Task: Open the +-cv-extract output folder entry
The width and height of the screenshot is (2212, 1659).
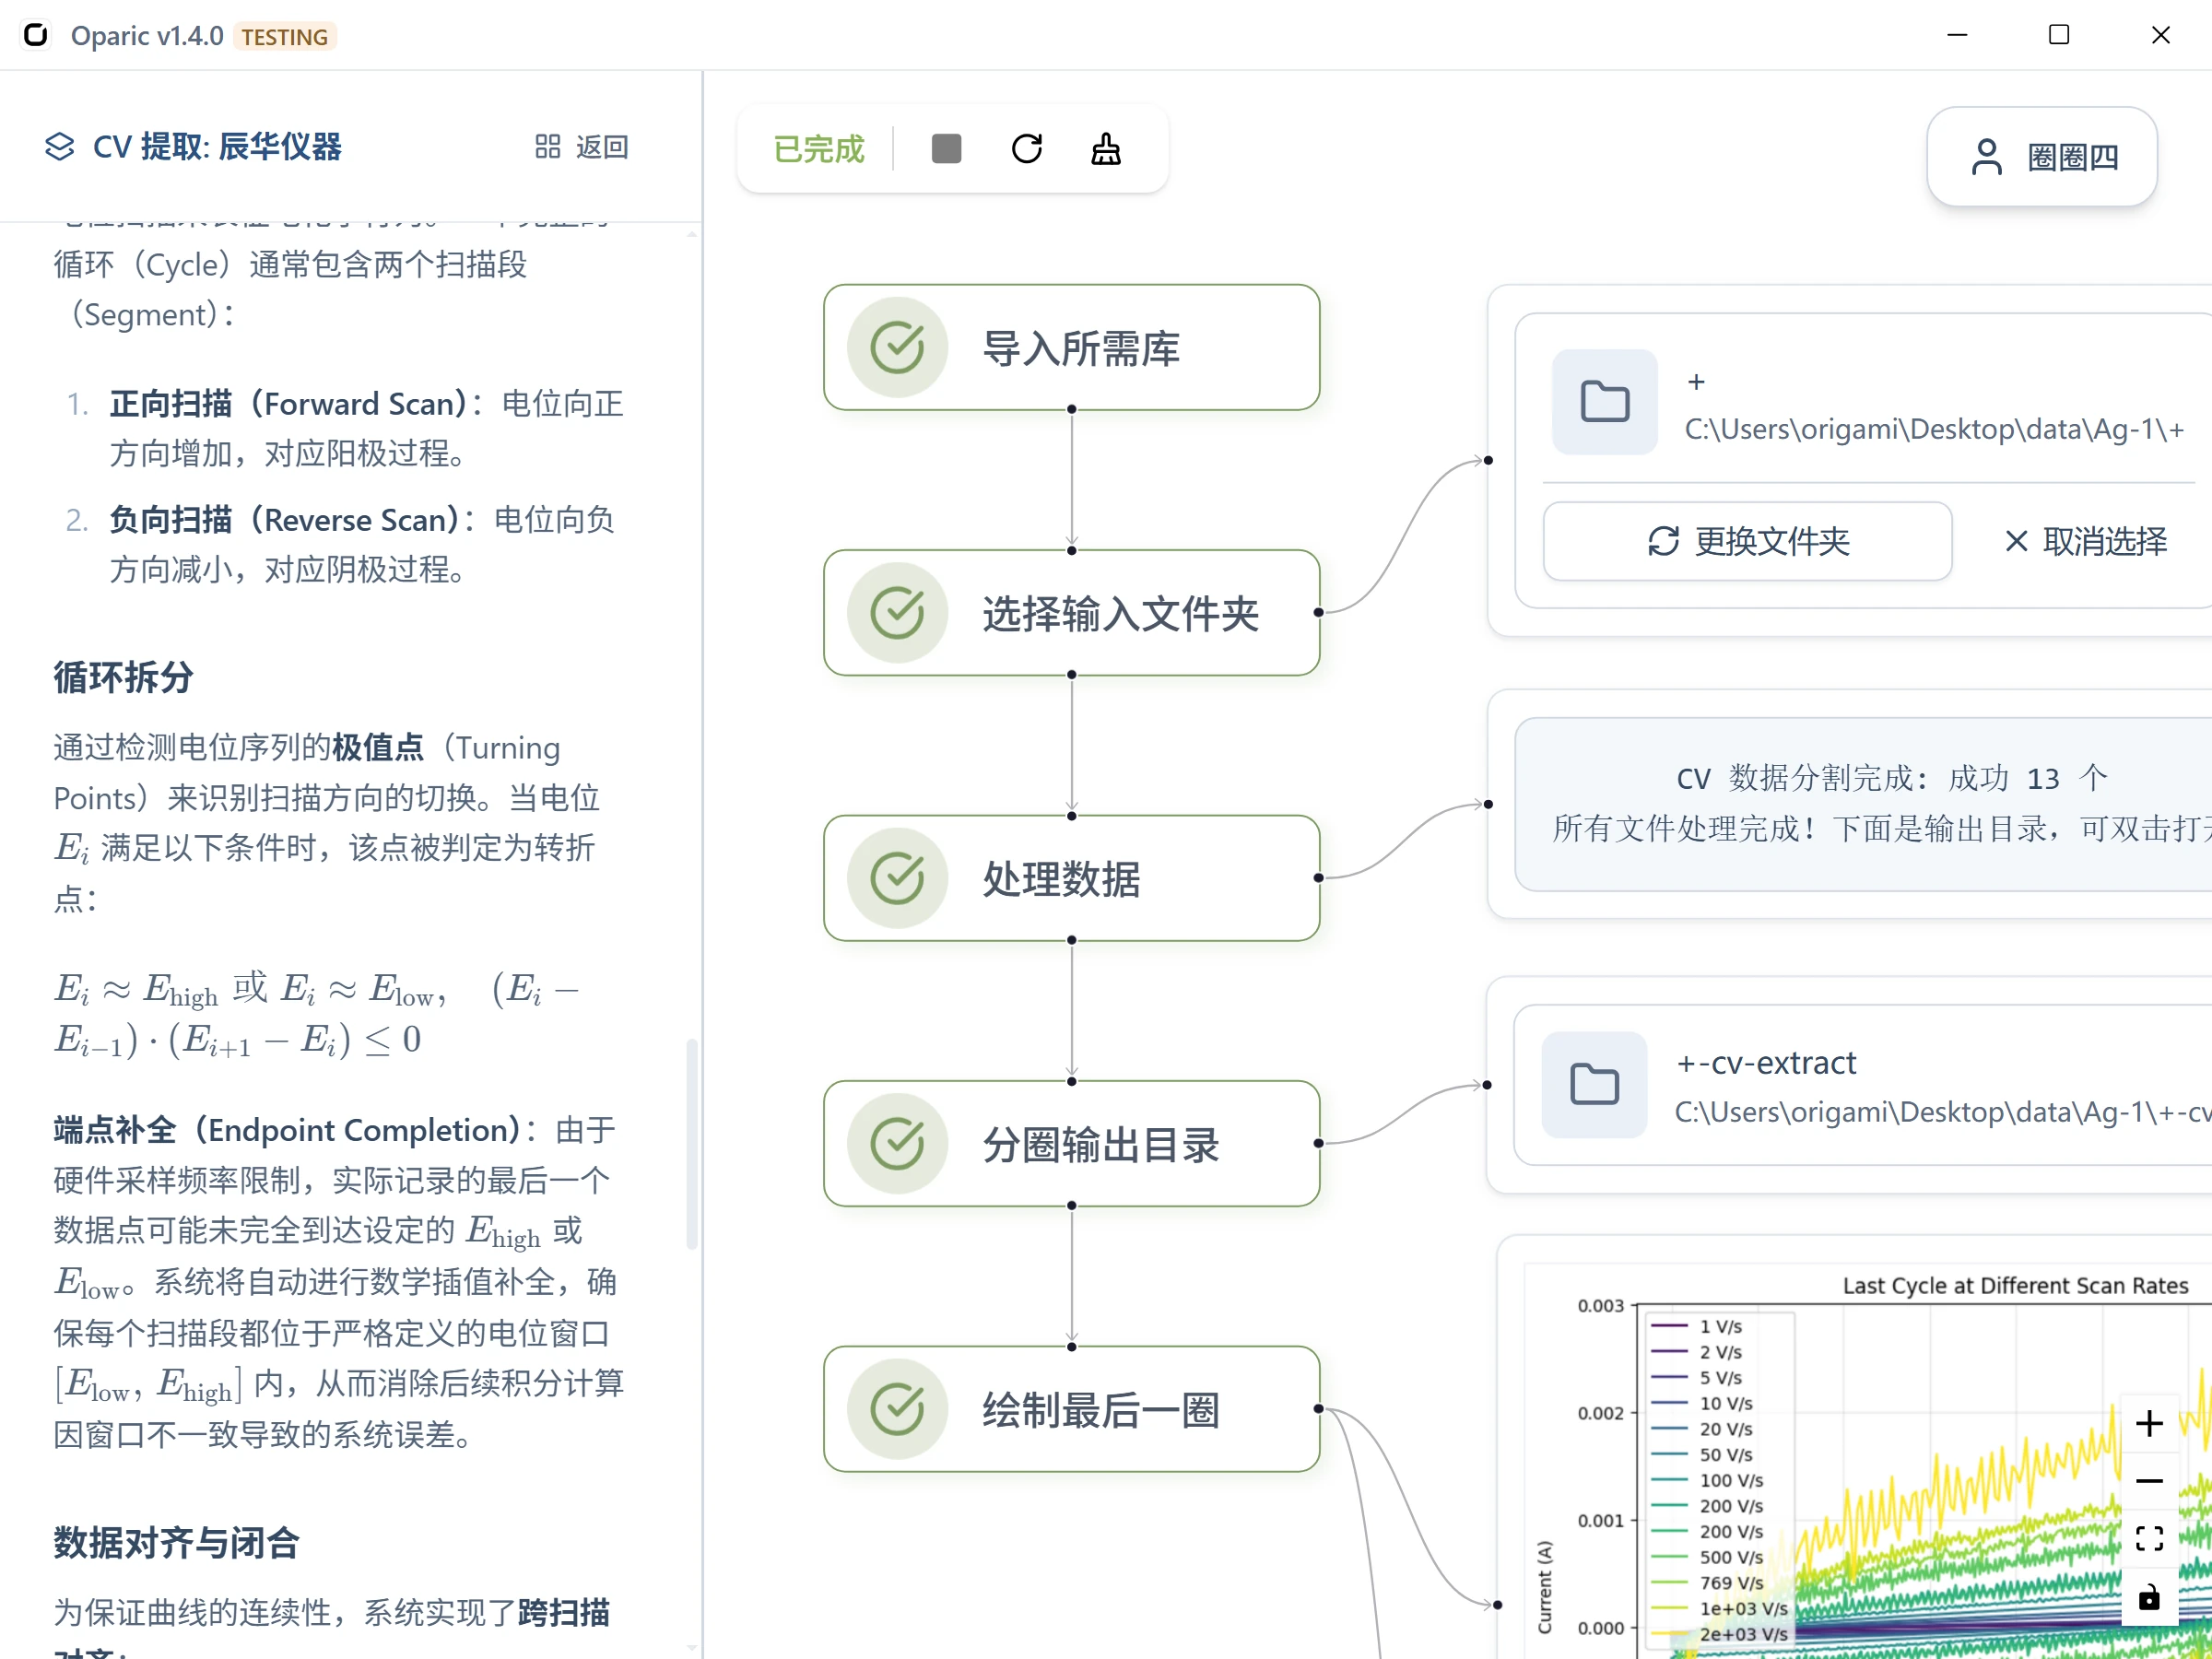Action: tap(1863, 1085)
